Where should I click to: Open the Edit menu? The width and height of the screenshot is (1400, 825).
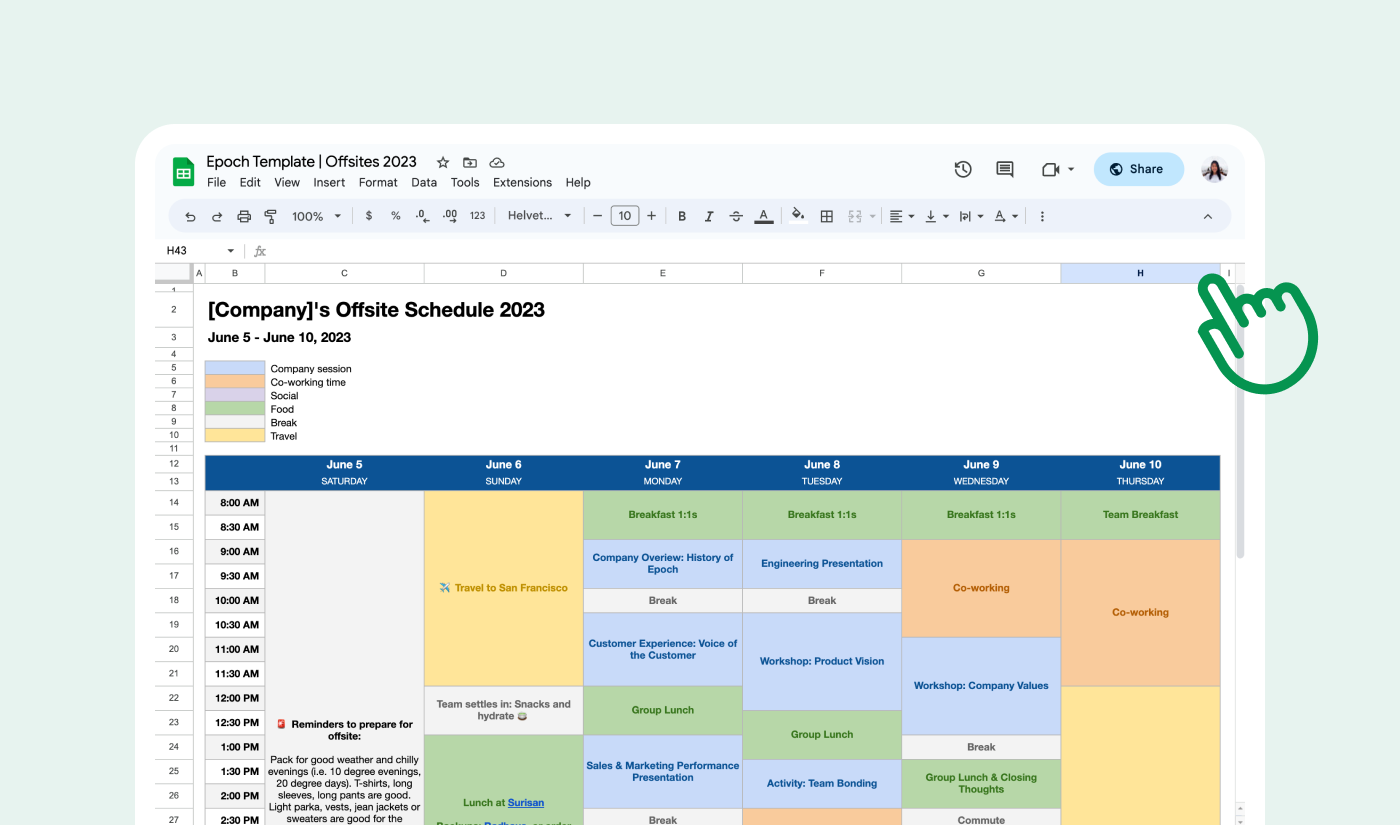(x=250, y=183)
